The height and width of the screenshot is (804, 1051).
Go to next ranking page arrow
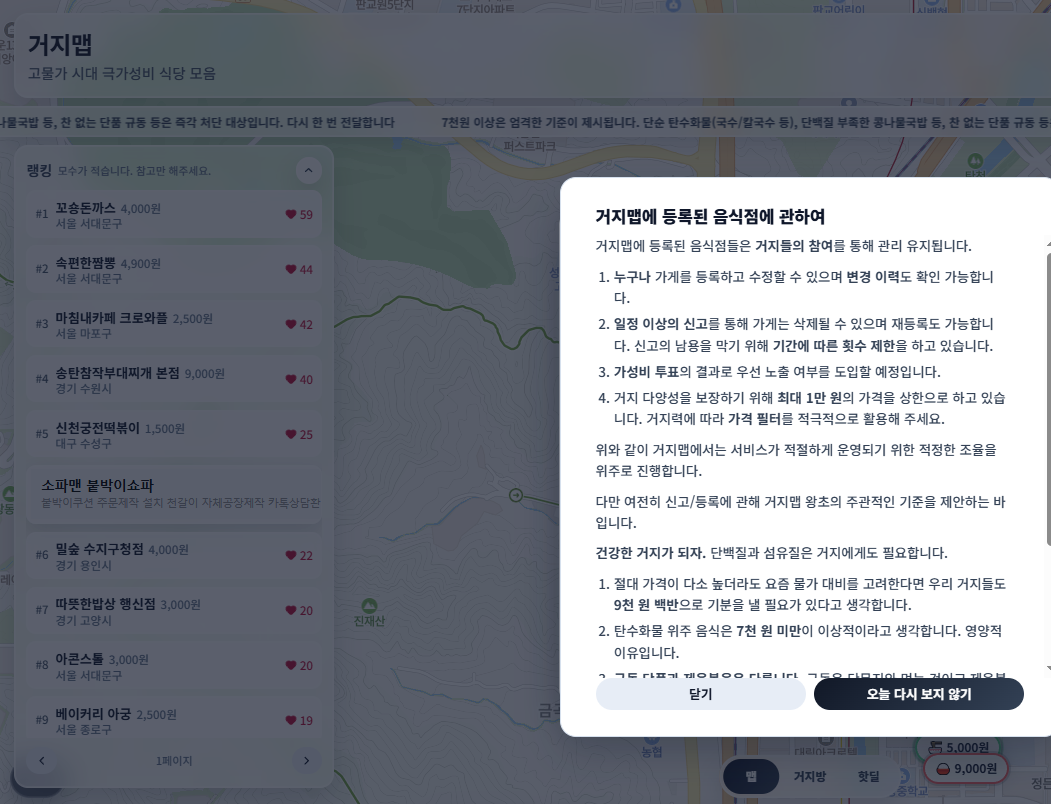coord(306,760)
